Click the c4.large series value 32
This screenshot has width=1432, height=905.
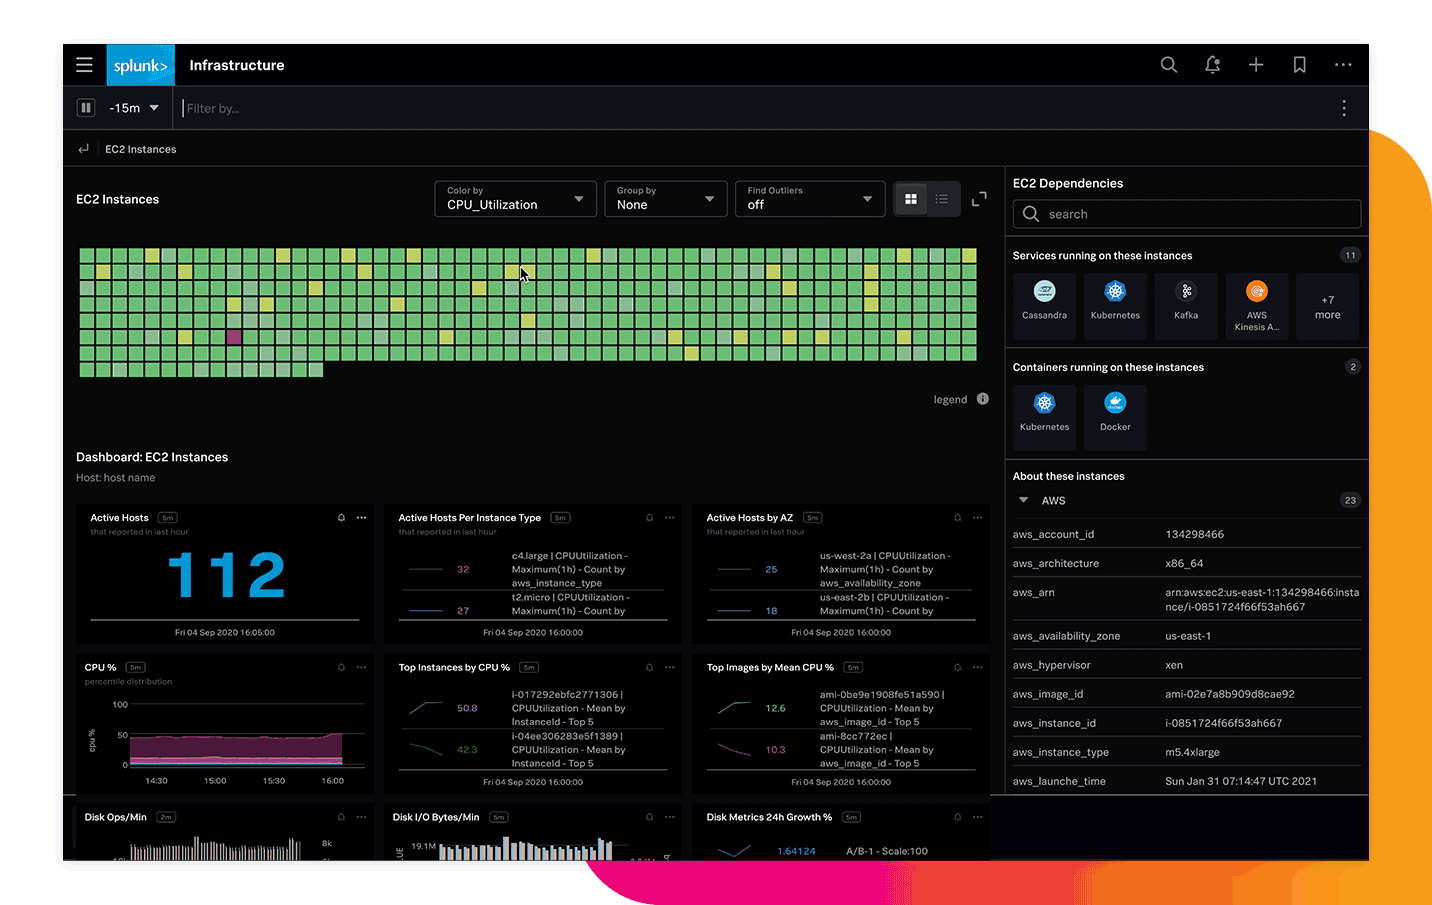(463, 569)
